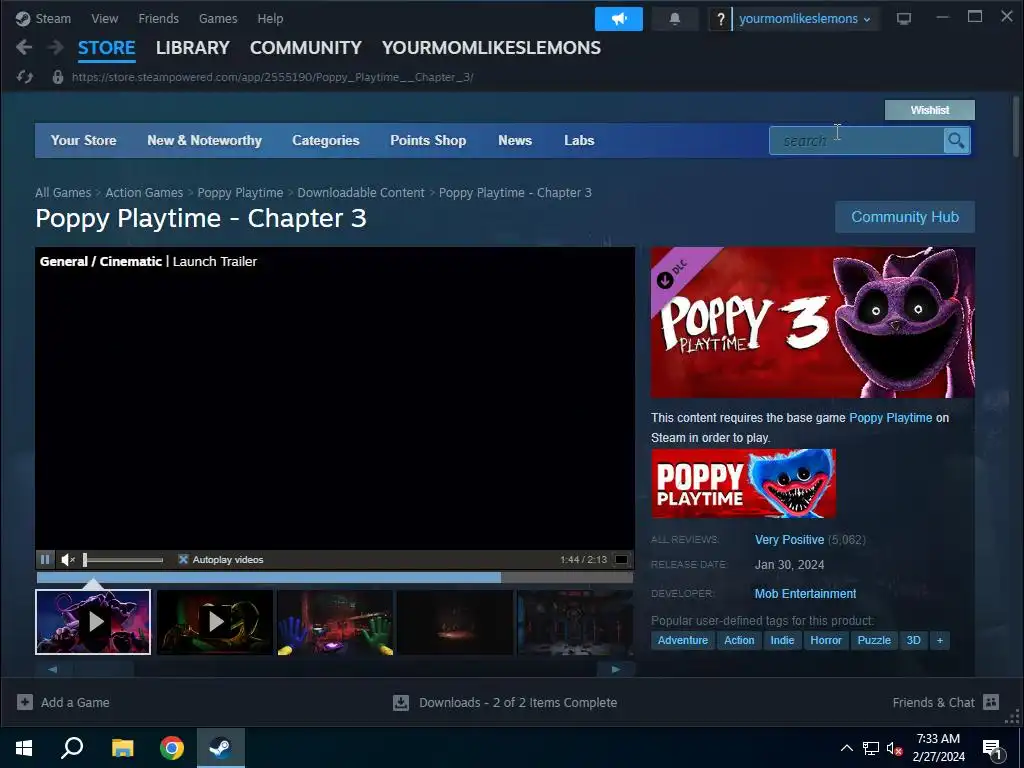Open the Points Shop tab

click(428, 140)
